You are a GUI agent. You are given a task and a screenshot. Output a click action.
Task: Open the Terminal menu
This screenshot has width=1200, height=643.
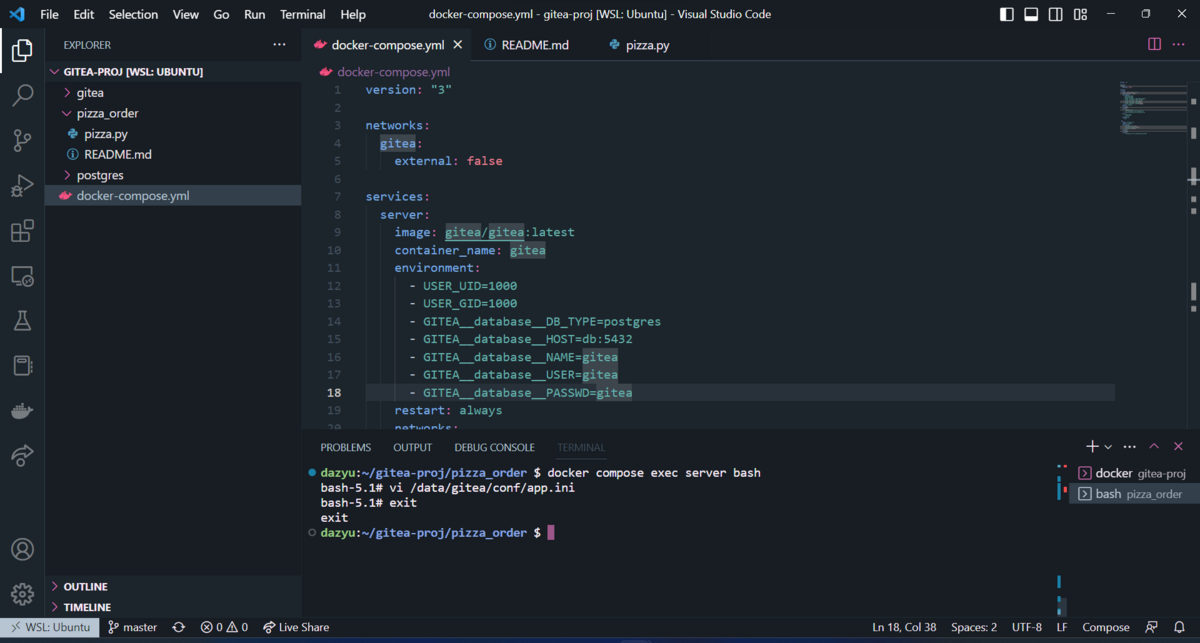tap(302, 14)
